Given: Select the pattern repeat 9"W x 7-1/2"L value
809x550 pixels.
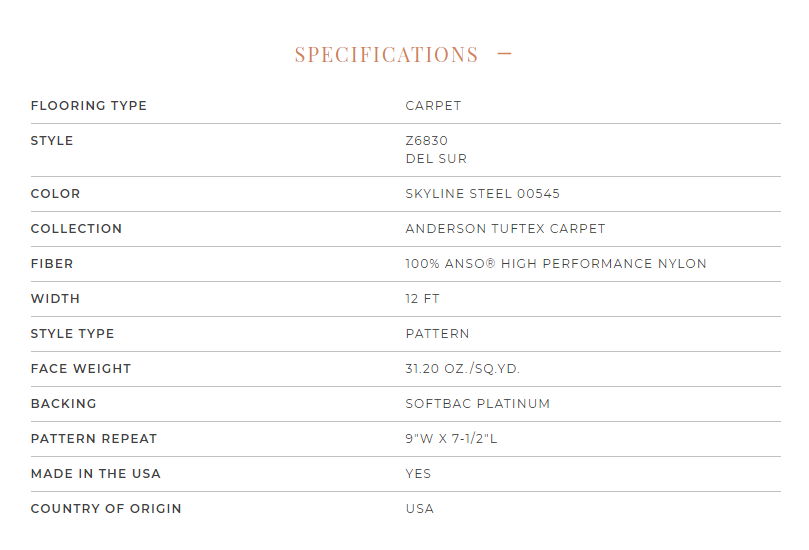Looking at the screenshot, I should (451, 439).
